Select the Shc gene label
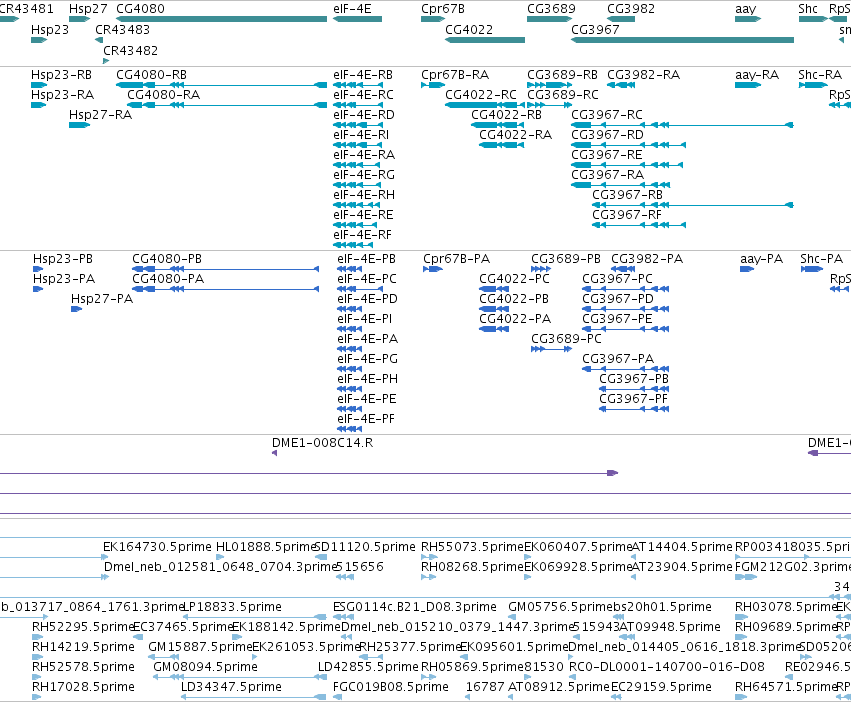 click(x=808, y=9)
